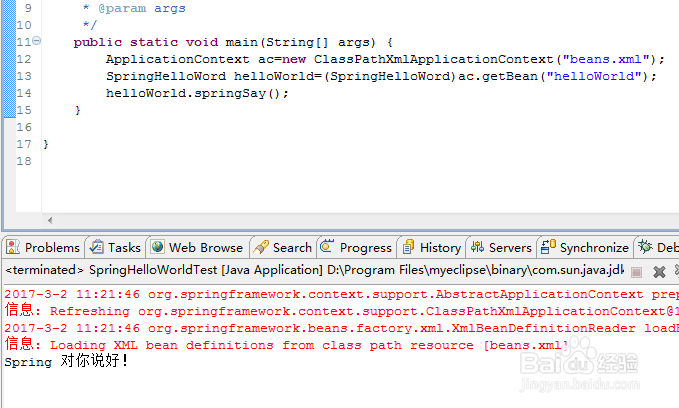Image resolution: width=679 pixels, height=408 pixels.
Task: Click the @param args comment
Action: pyautogui.click(x=142, y=8)
